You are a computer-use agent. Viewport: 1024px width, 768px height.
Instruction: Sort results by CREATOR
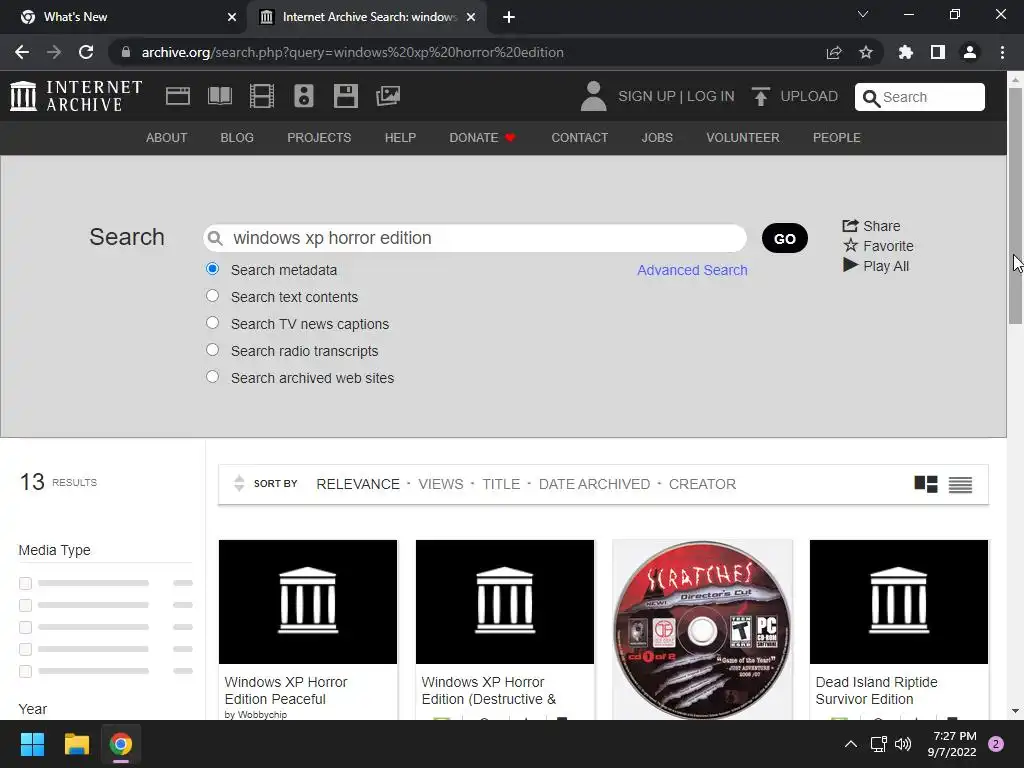point(702,484)
